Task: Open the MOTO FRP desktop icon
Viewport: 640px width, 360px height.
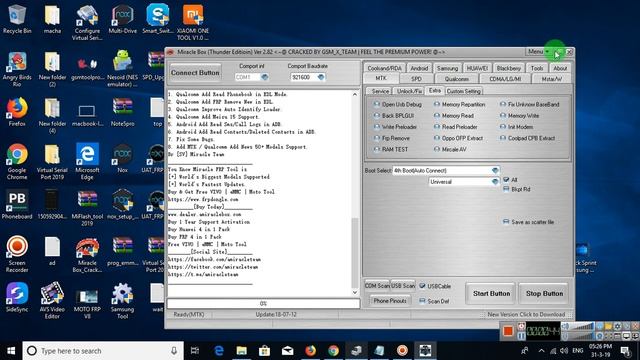Action: point(87,304)
